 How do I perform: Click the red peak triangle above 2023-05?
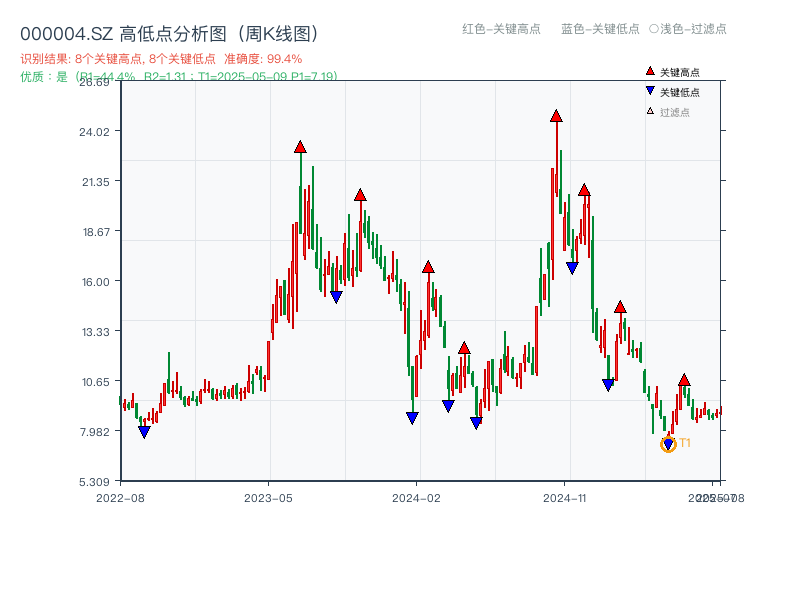[299, 147]
